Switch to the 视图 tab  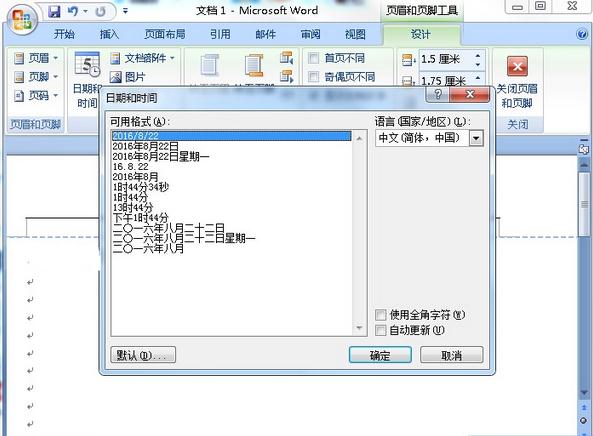355,34
